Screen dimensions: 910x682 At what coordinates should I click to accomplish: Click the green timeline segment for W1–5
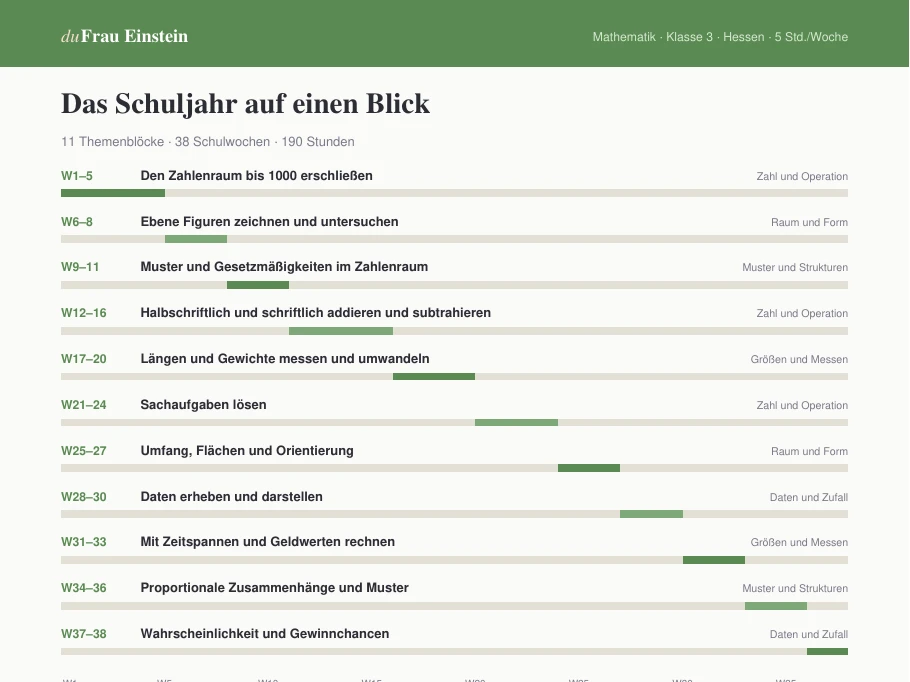(x=113, y=193)
